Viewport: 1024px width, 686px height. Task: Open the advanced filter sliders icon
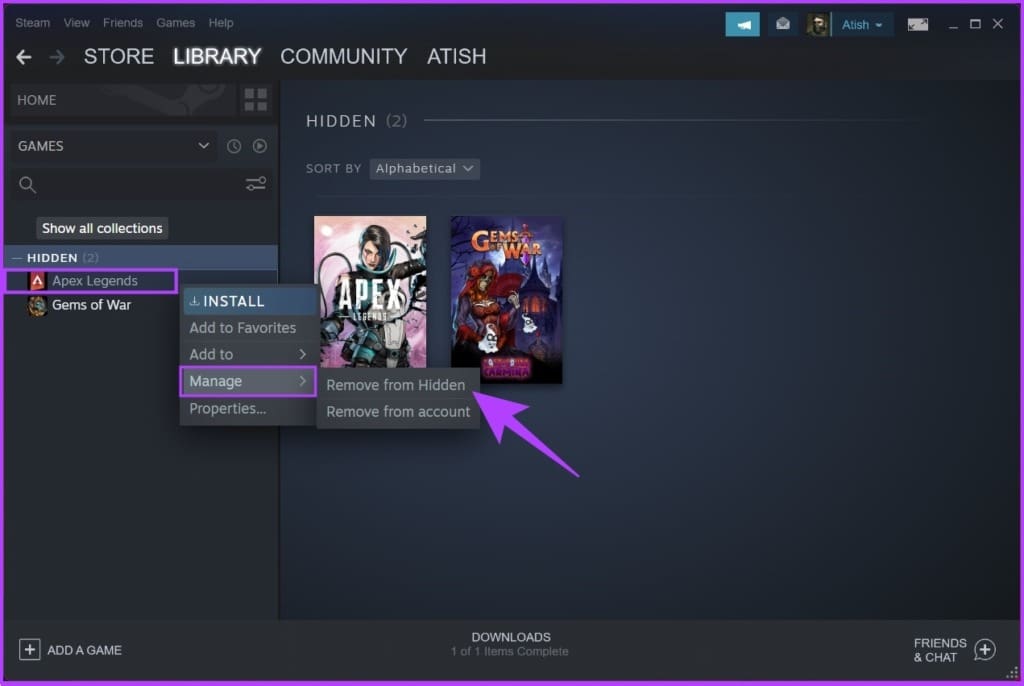[255, 184]
